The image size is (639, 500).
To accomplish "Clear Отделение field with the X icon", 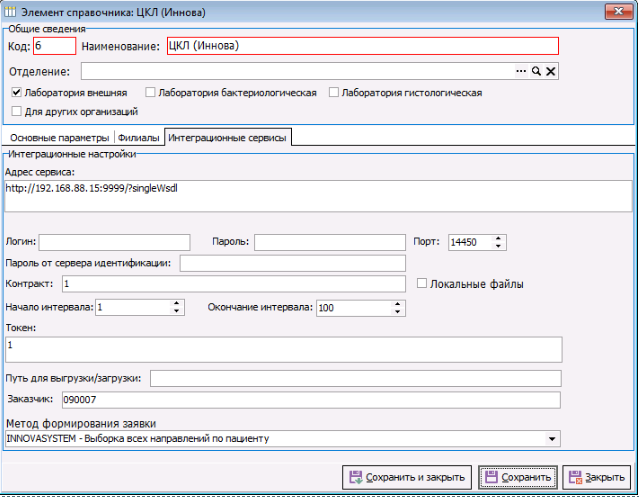I will pos(550,72).
